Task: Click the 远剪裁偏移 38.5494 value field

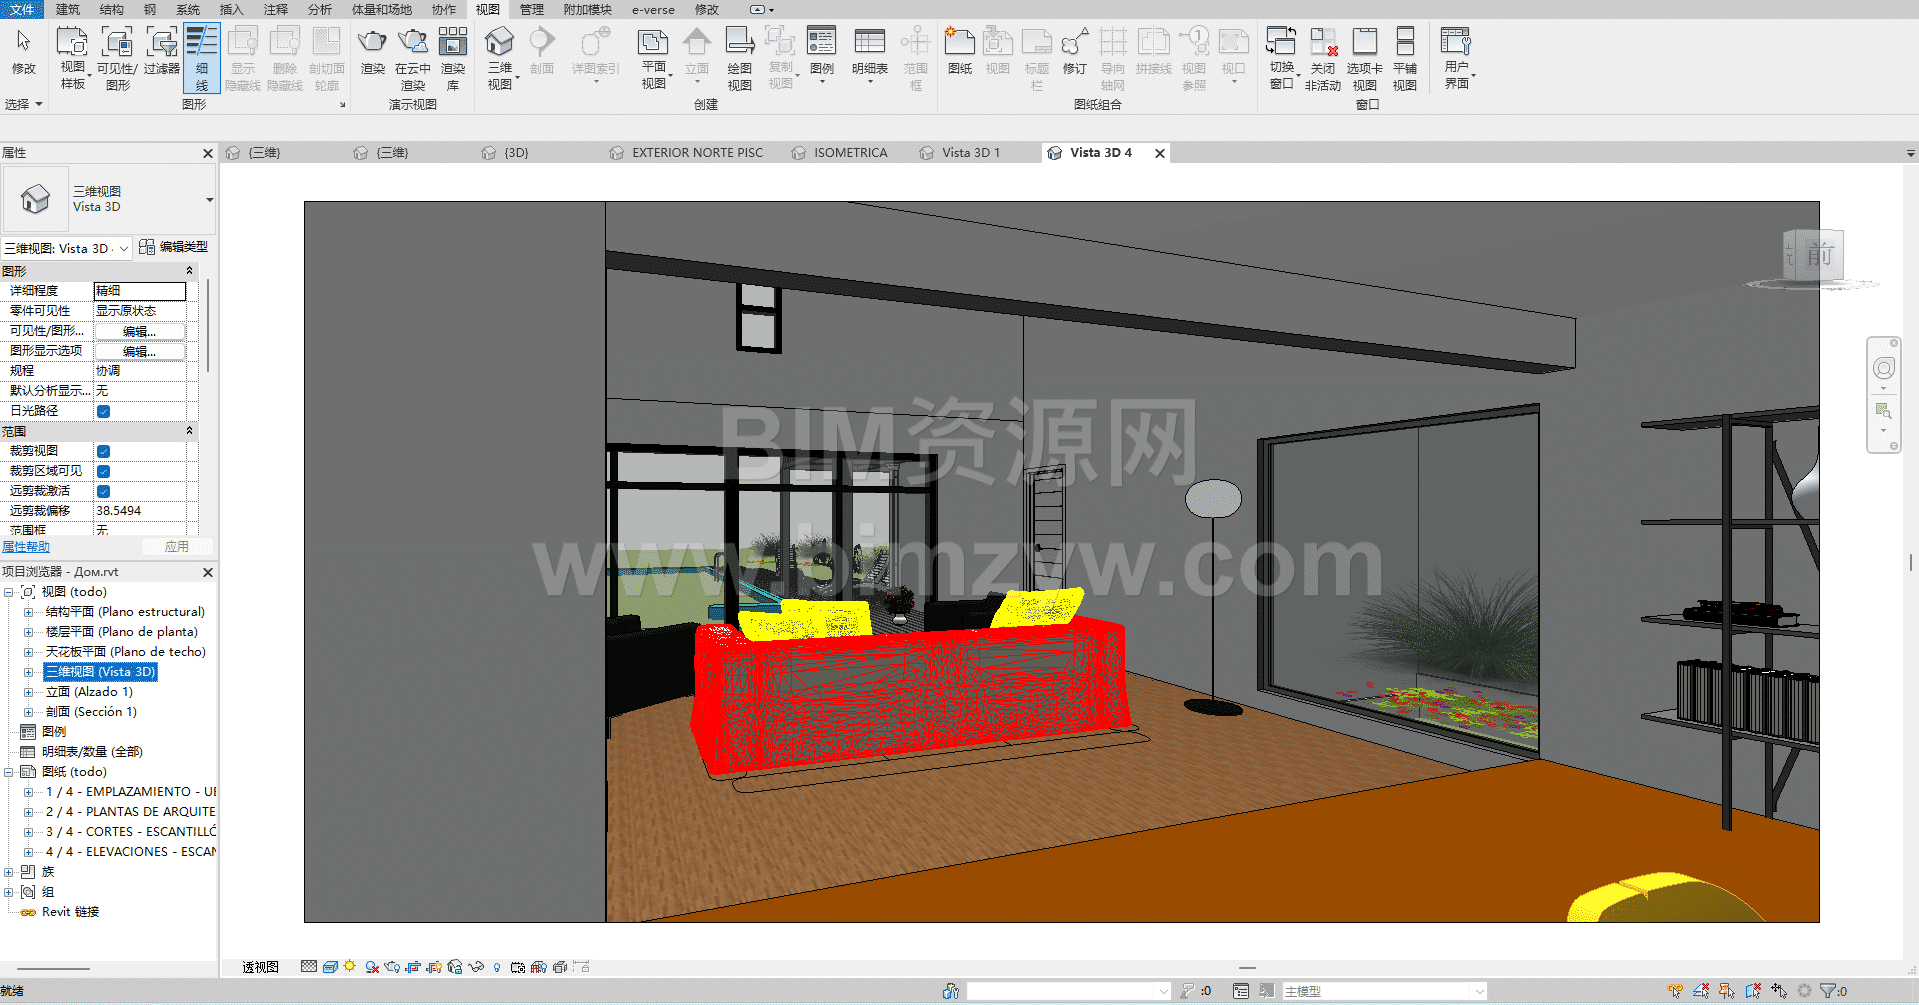Action: tap(140, 511)
